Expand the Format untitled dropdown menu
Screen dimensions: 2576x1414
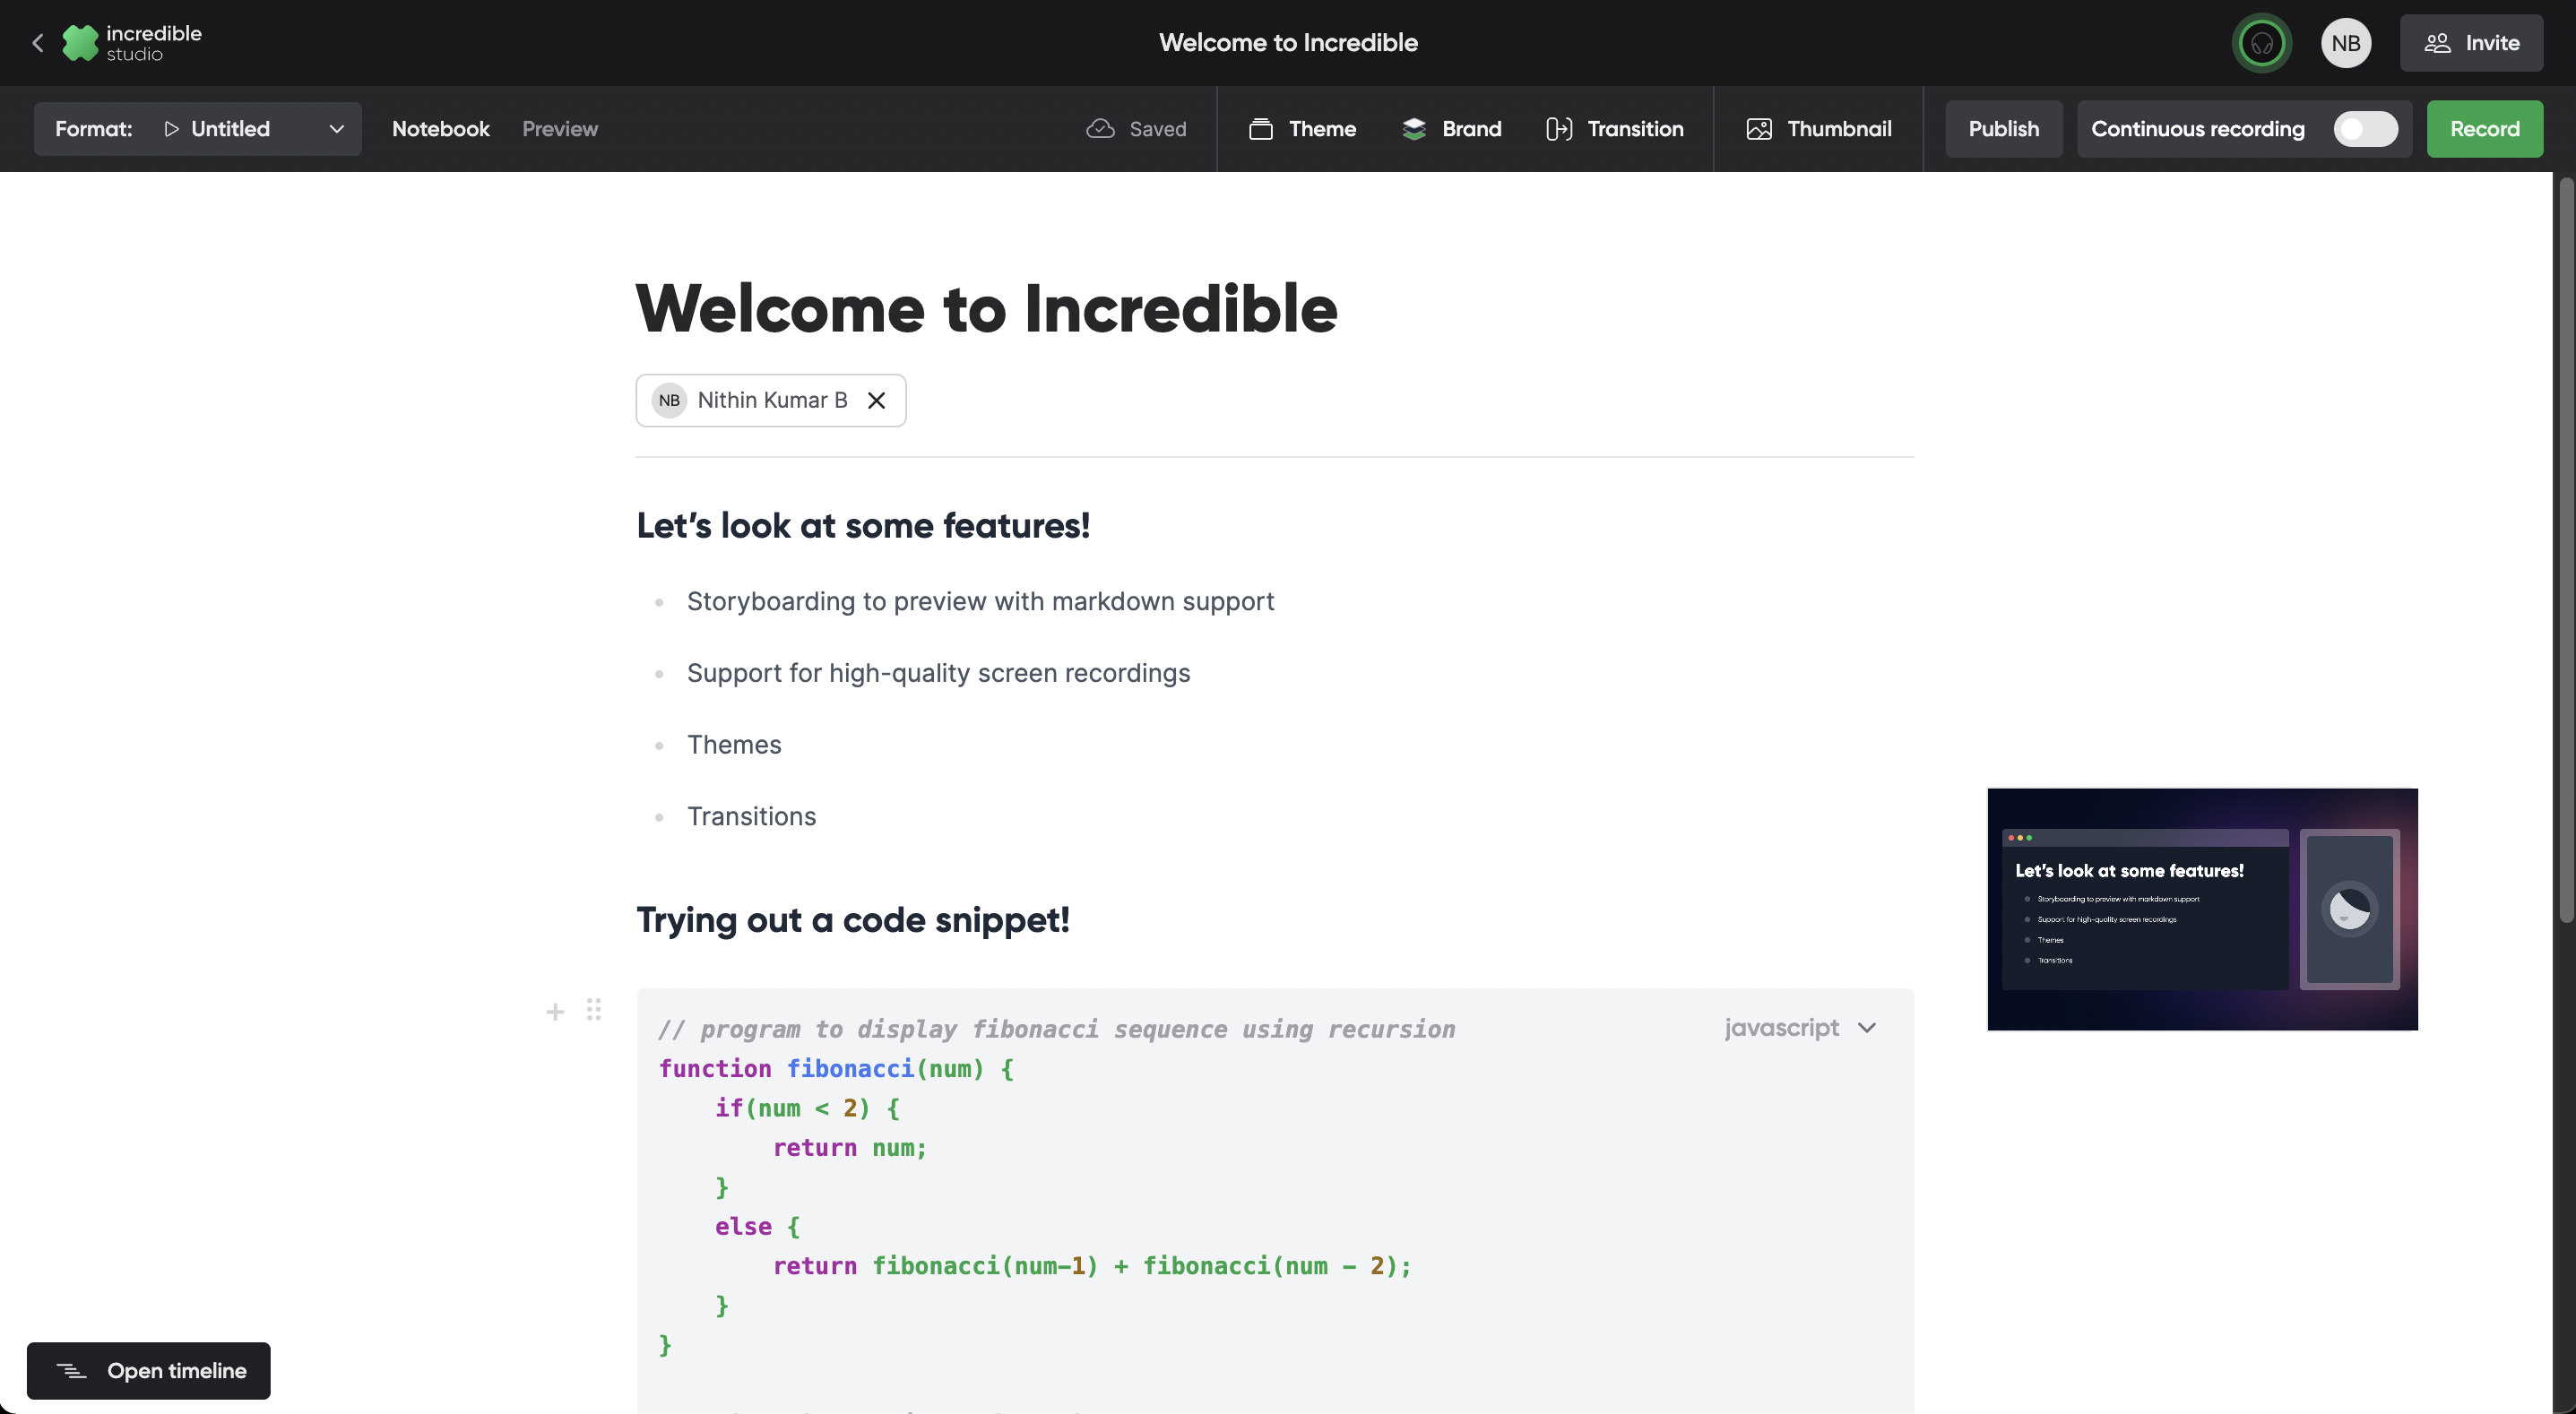(x=336, y=127)
